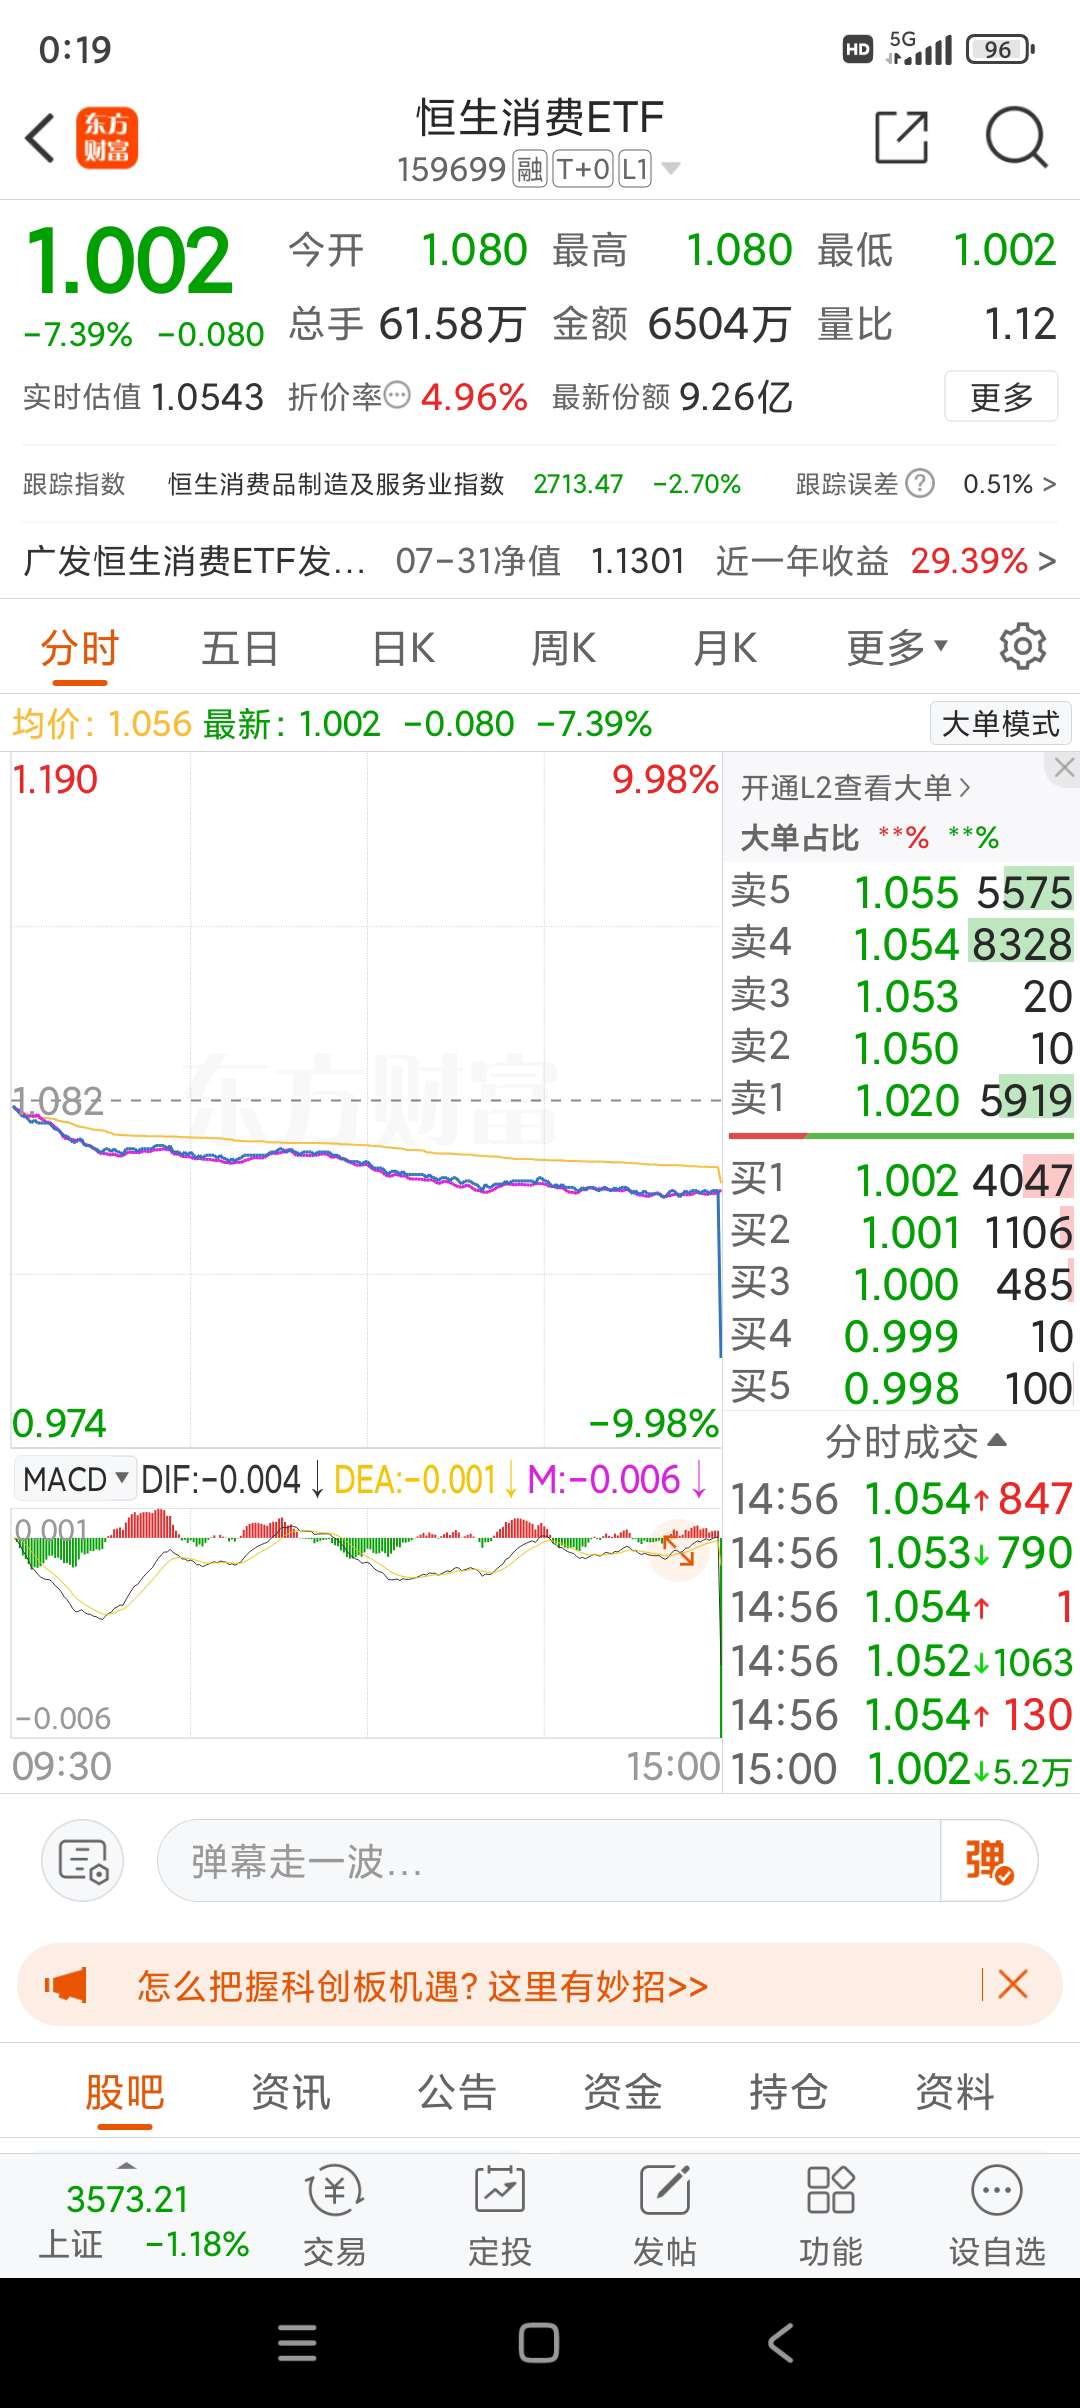This screenshot has height=2408, width=1080.
Task: Switch to the 日K tab
Action: point(404,648)
